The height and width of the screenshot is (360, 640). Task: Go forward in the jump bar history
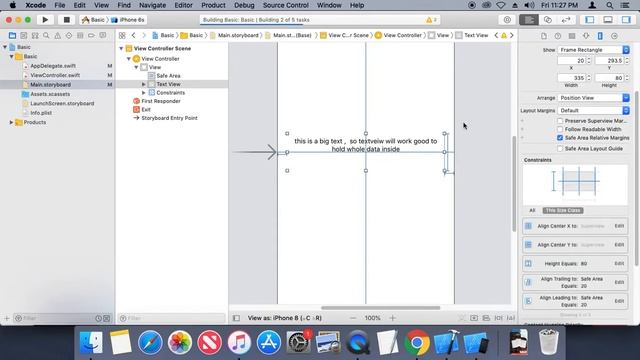pyautogui.click(x=144, y=36)
